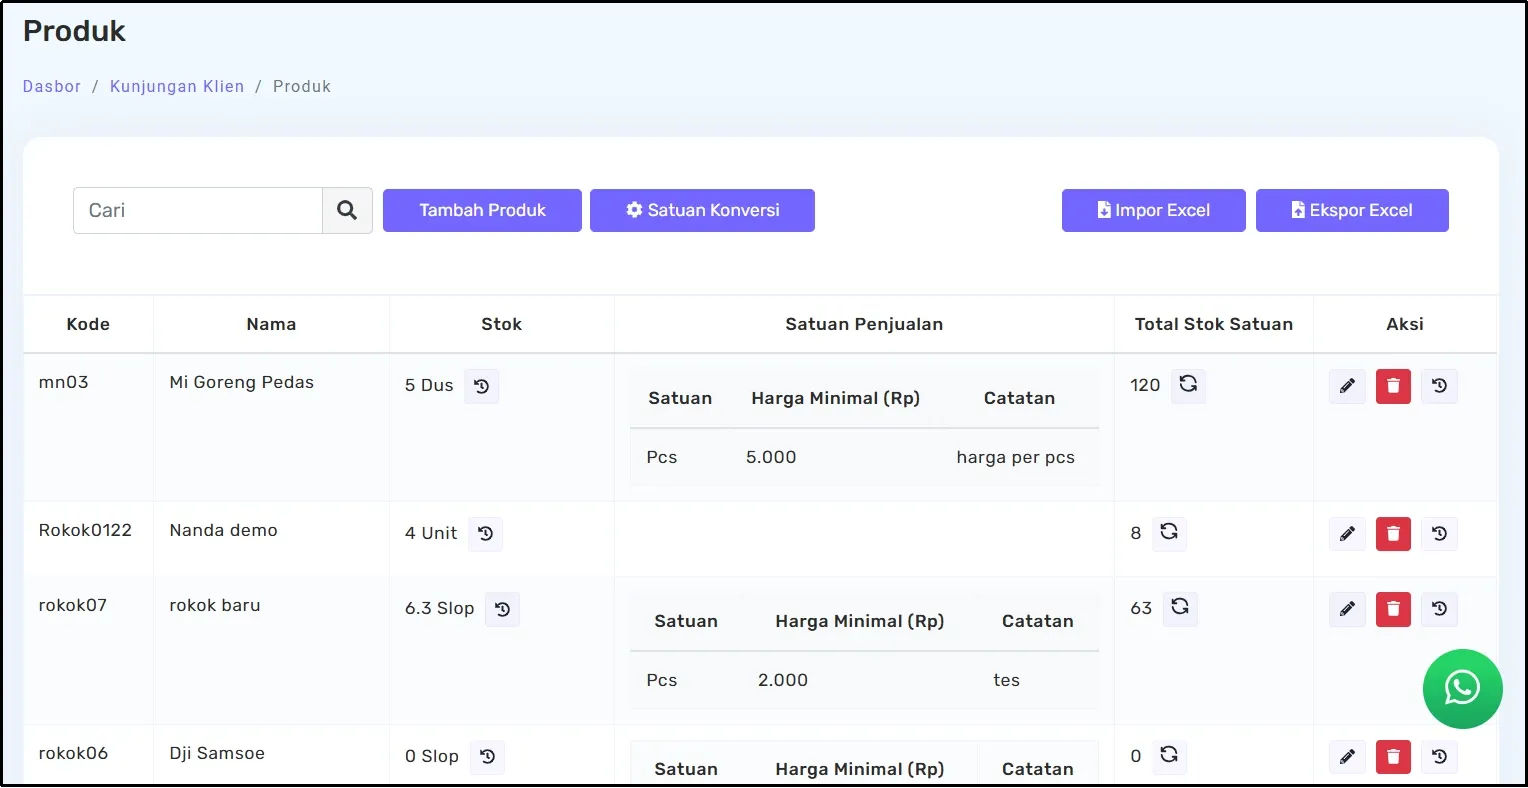Go to Dasbor breadcrumb link
The width and height of the screenshot is (1528, 788).
pyautogui.click(x=52, y=86)
